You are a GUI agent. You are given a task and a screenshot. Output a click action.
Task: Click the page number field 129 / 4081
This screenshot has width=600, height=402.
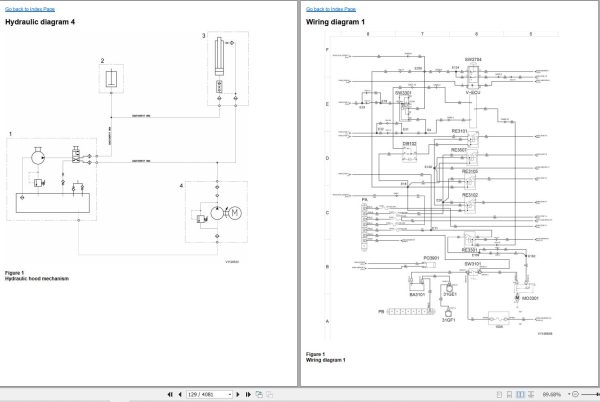click(207, 394)
